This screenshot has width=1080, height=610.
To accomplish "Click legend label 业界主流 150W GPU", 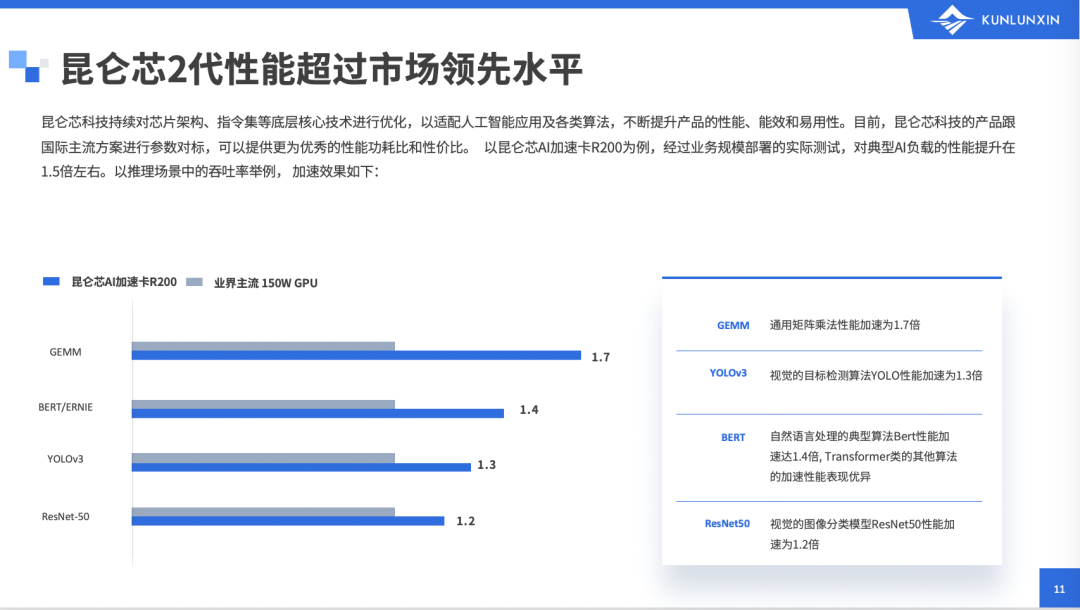I will 265,283.
